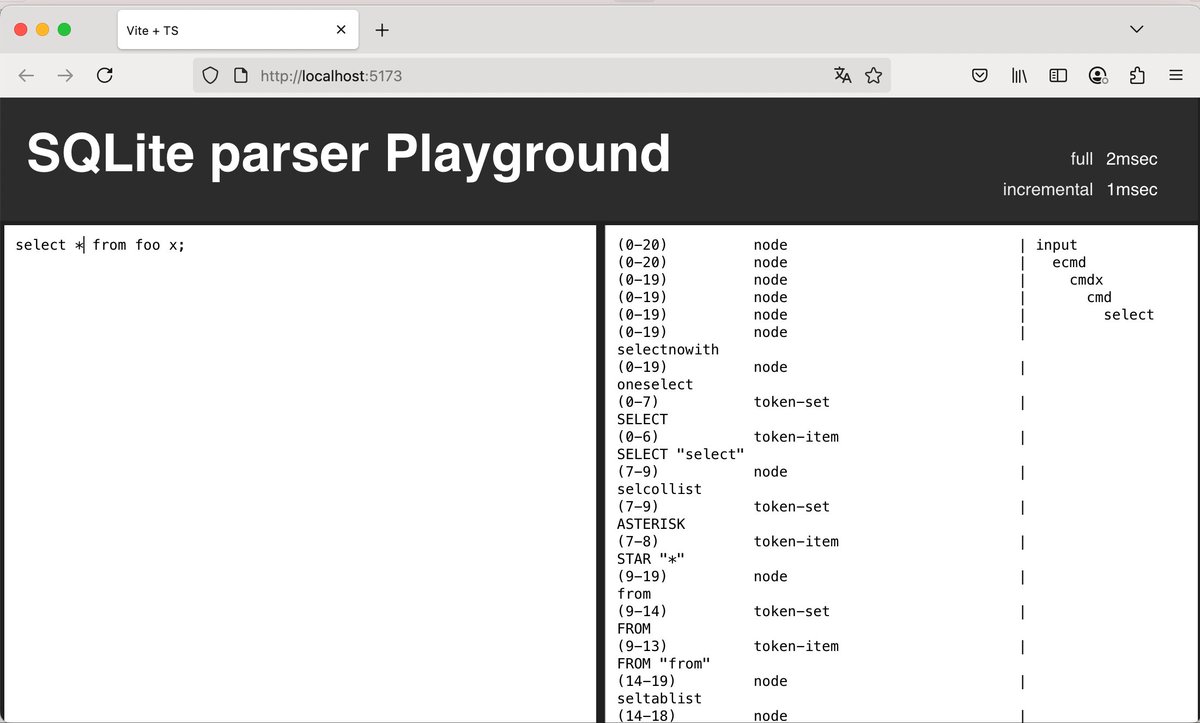
Task: List all tabs dropdown arrow
Action: click(x=1137, y=30)
